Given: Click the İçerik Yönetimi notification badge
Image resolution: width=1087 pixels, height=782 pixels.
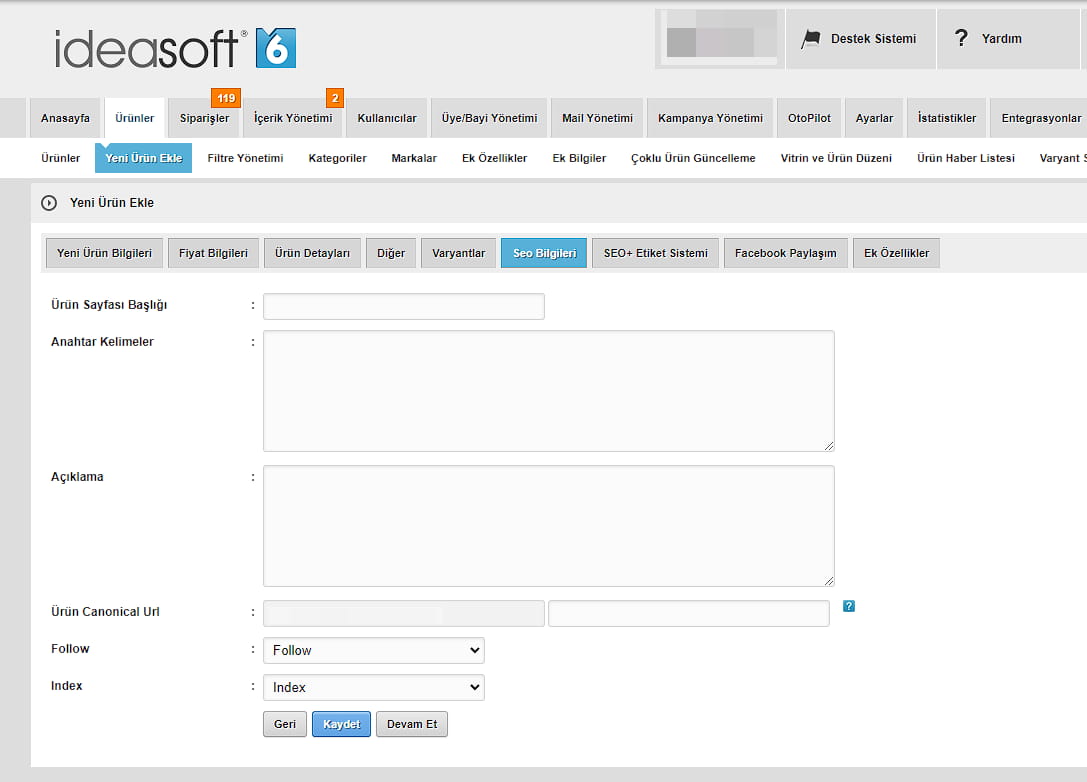Looking at the screenshot, I should coord(335,98).
